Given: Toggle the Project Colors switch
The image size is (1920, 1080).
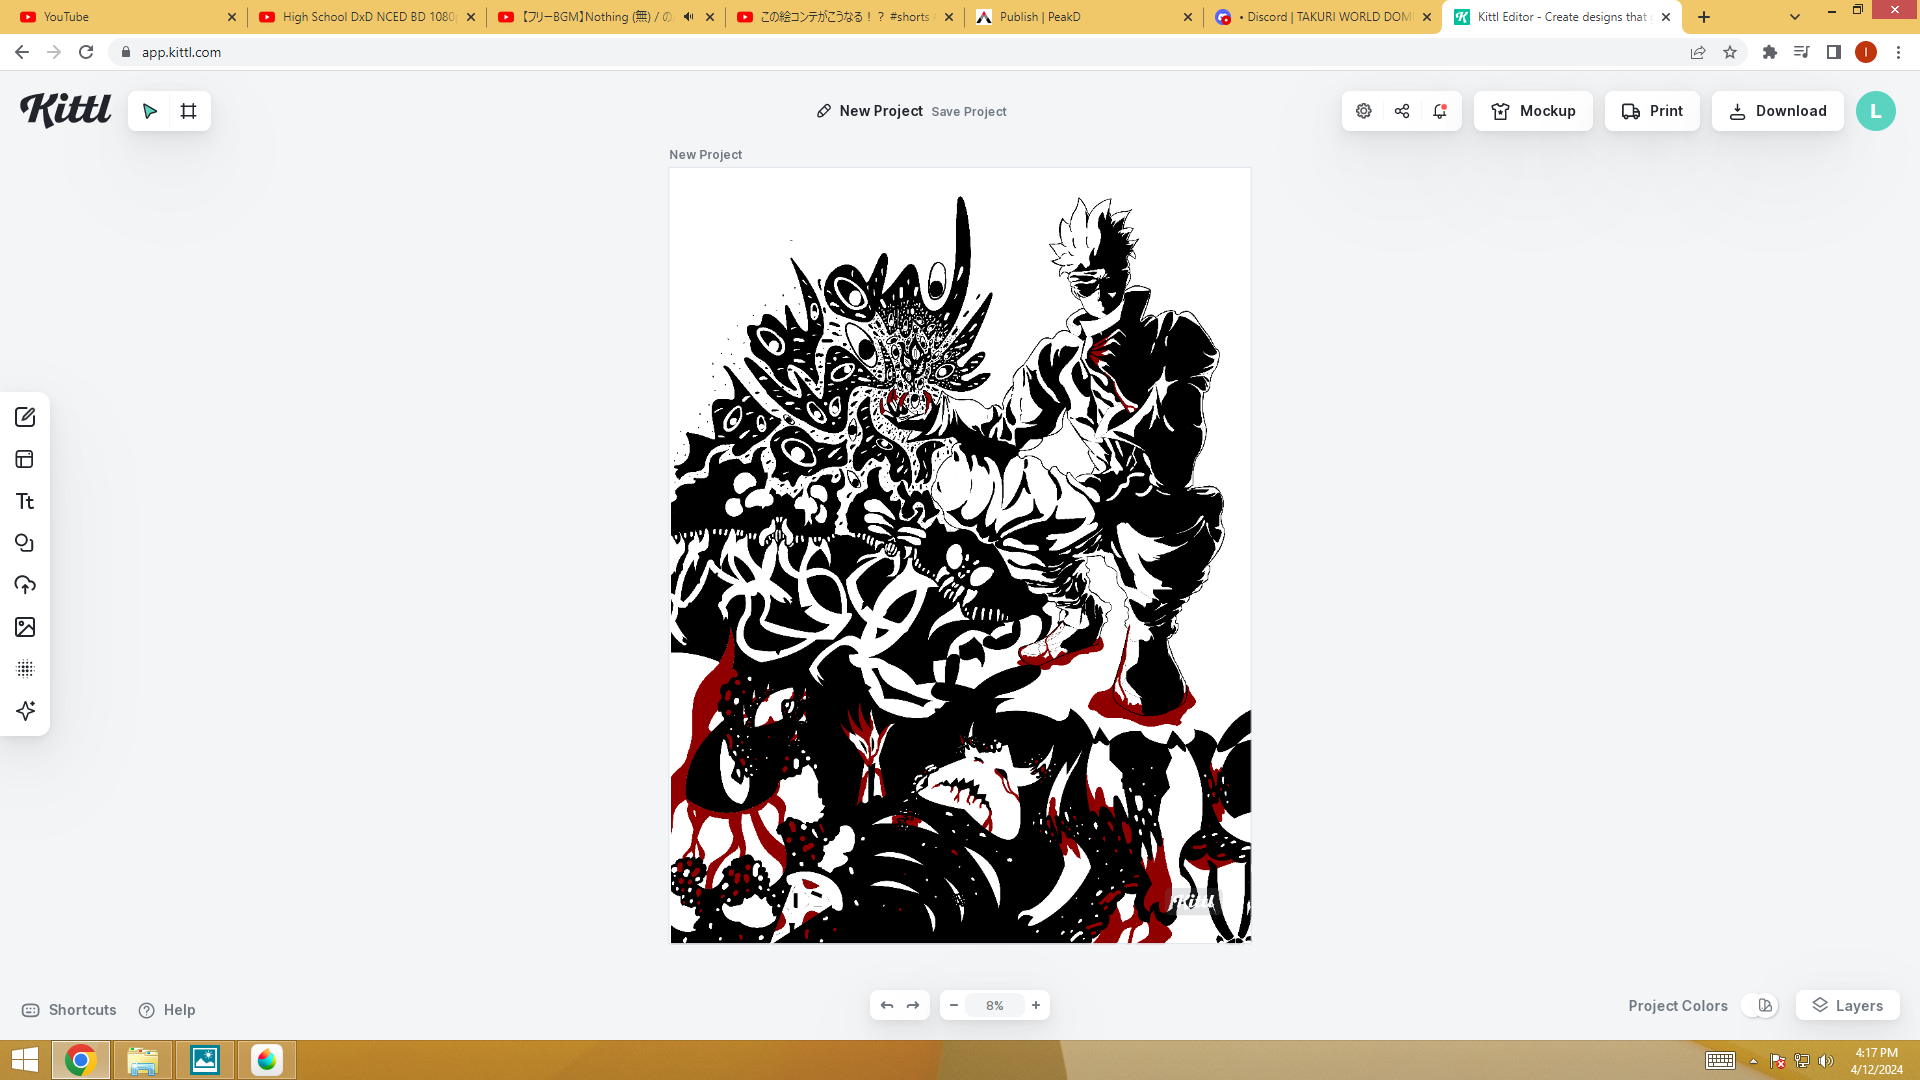Looking at the screenshot, I should click(x=1759, y=1006).
